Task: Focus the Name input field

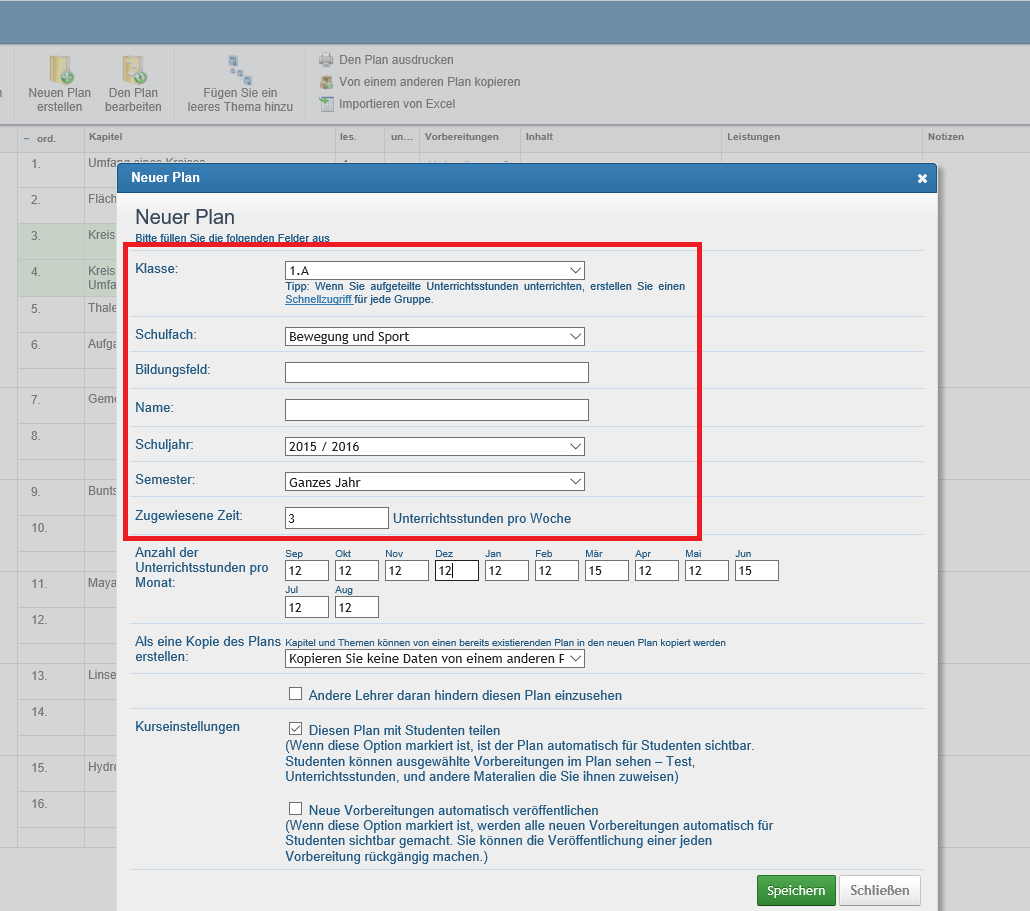Action: [x=436, y=410]
